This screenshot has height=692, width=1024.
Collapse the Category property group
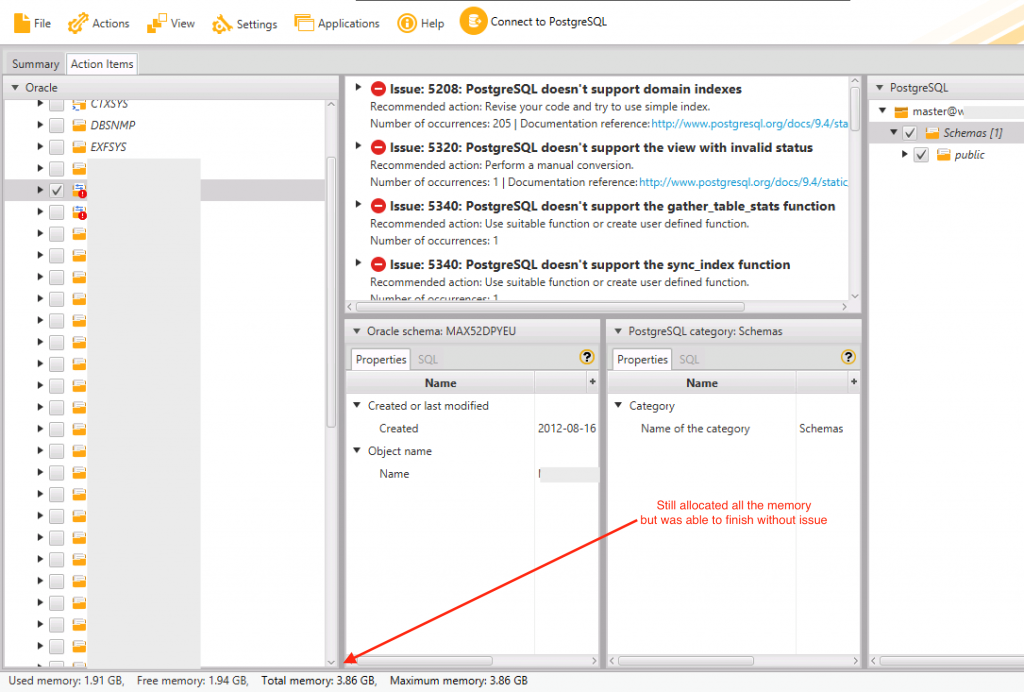click(x=618, y=405)
